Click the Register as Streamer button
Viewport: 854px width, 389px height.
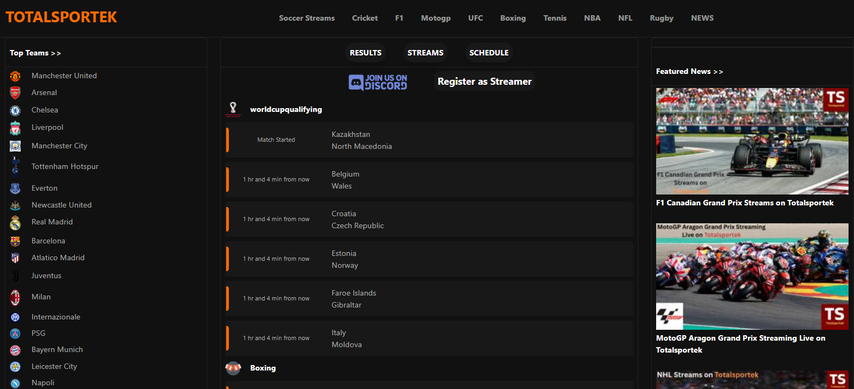(x=484, y=82)
